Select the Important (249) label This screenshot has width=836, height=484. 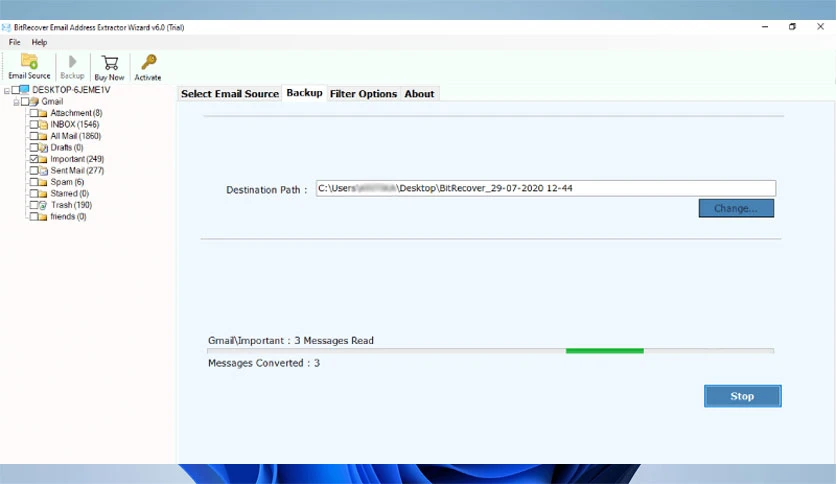point(77,159)
